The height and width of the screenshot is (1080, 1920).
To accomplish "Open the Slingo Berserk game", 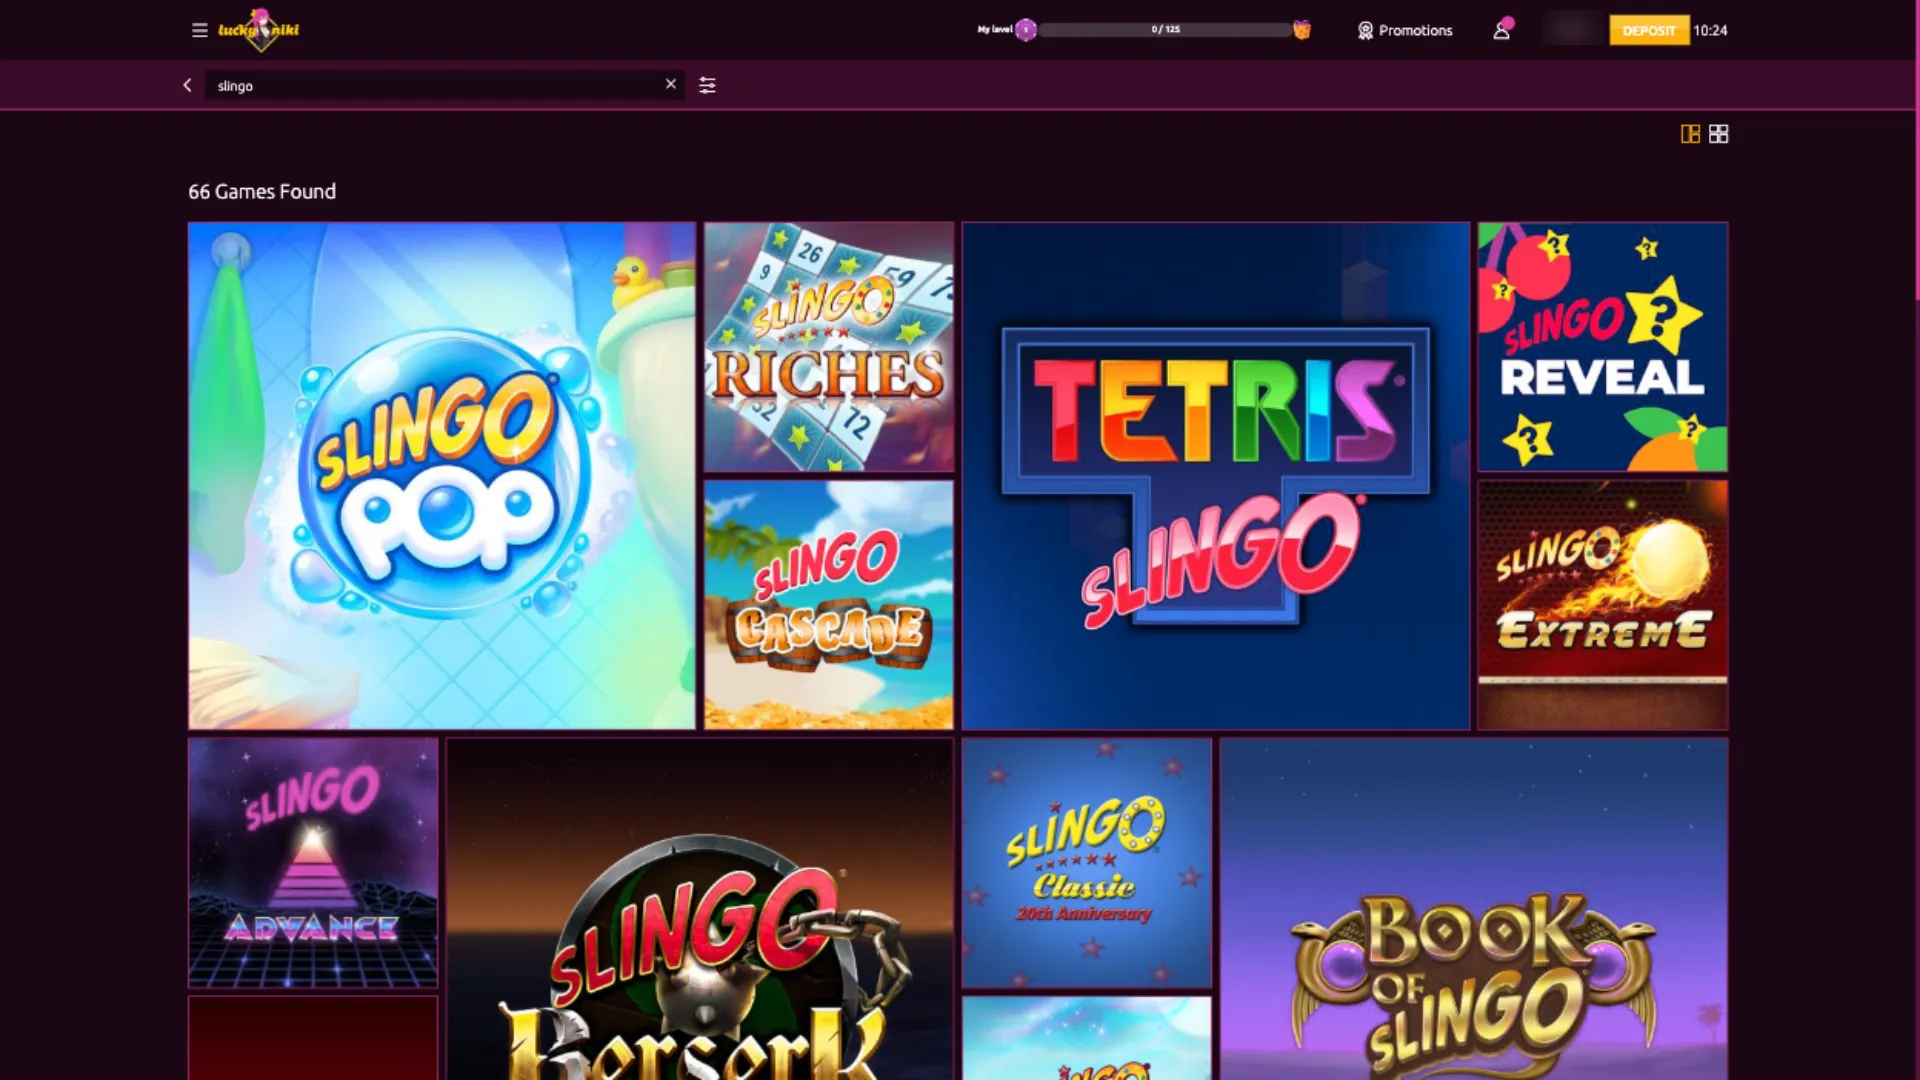I will coord(700,909).
